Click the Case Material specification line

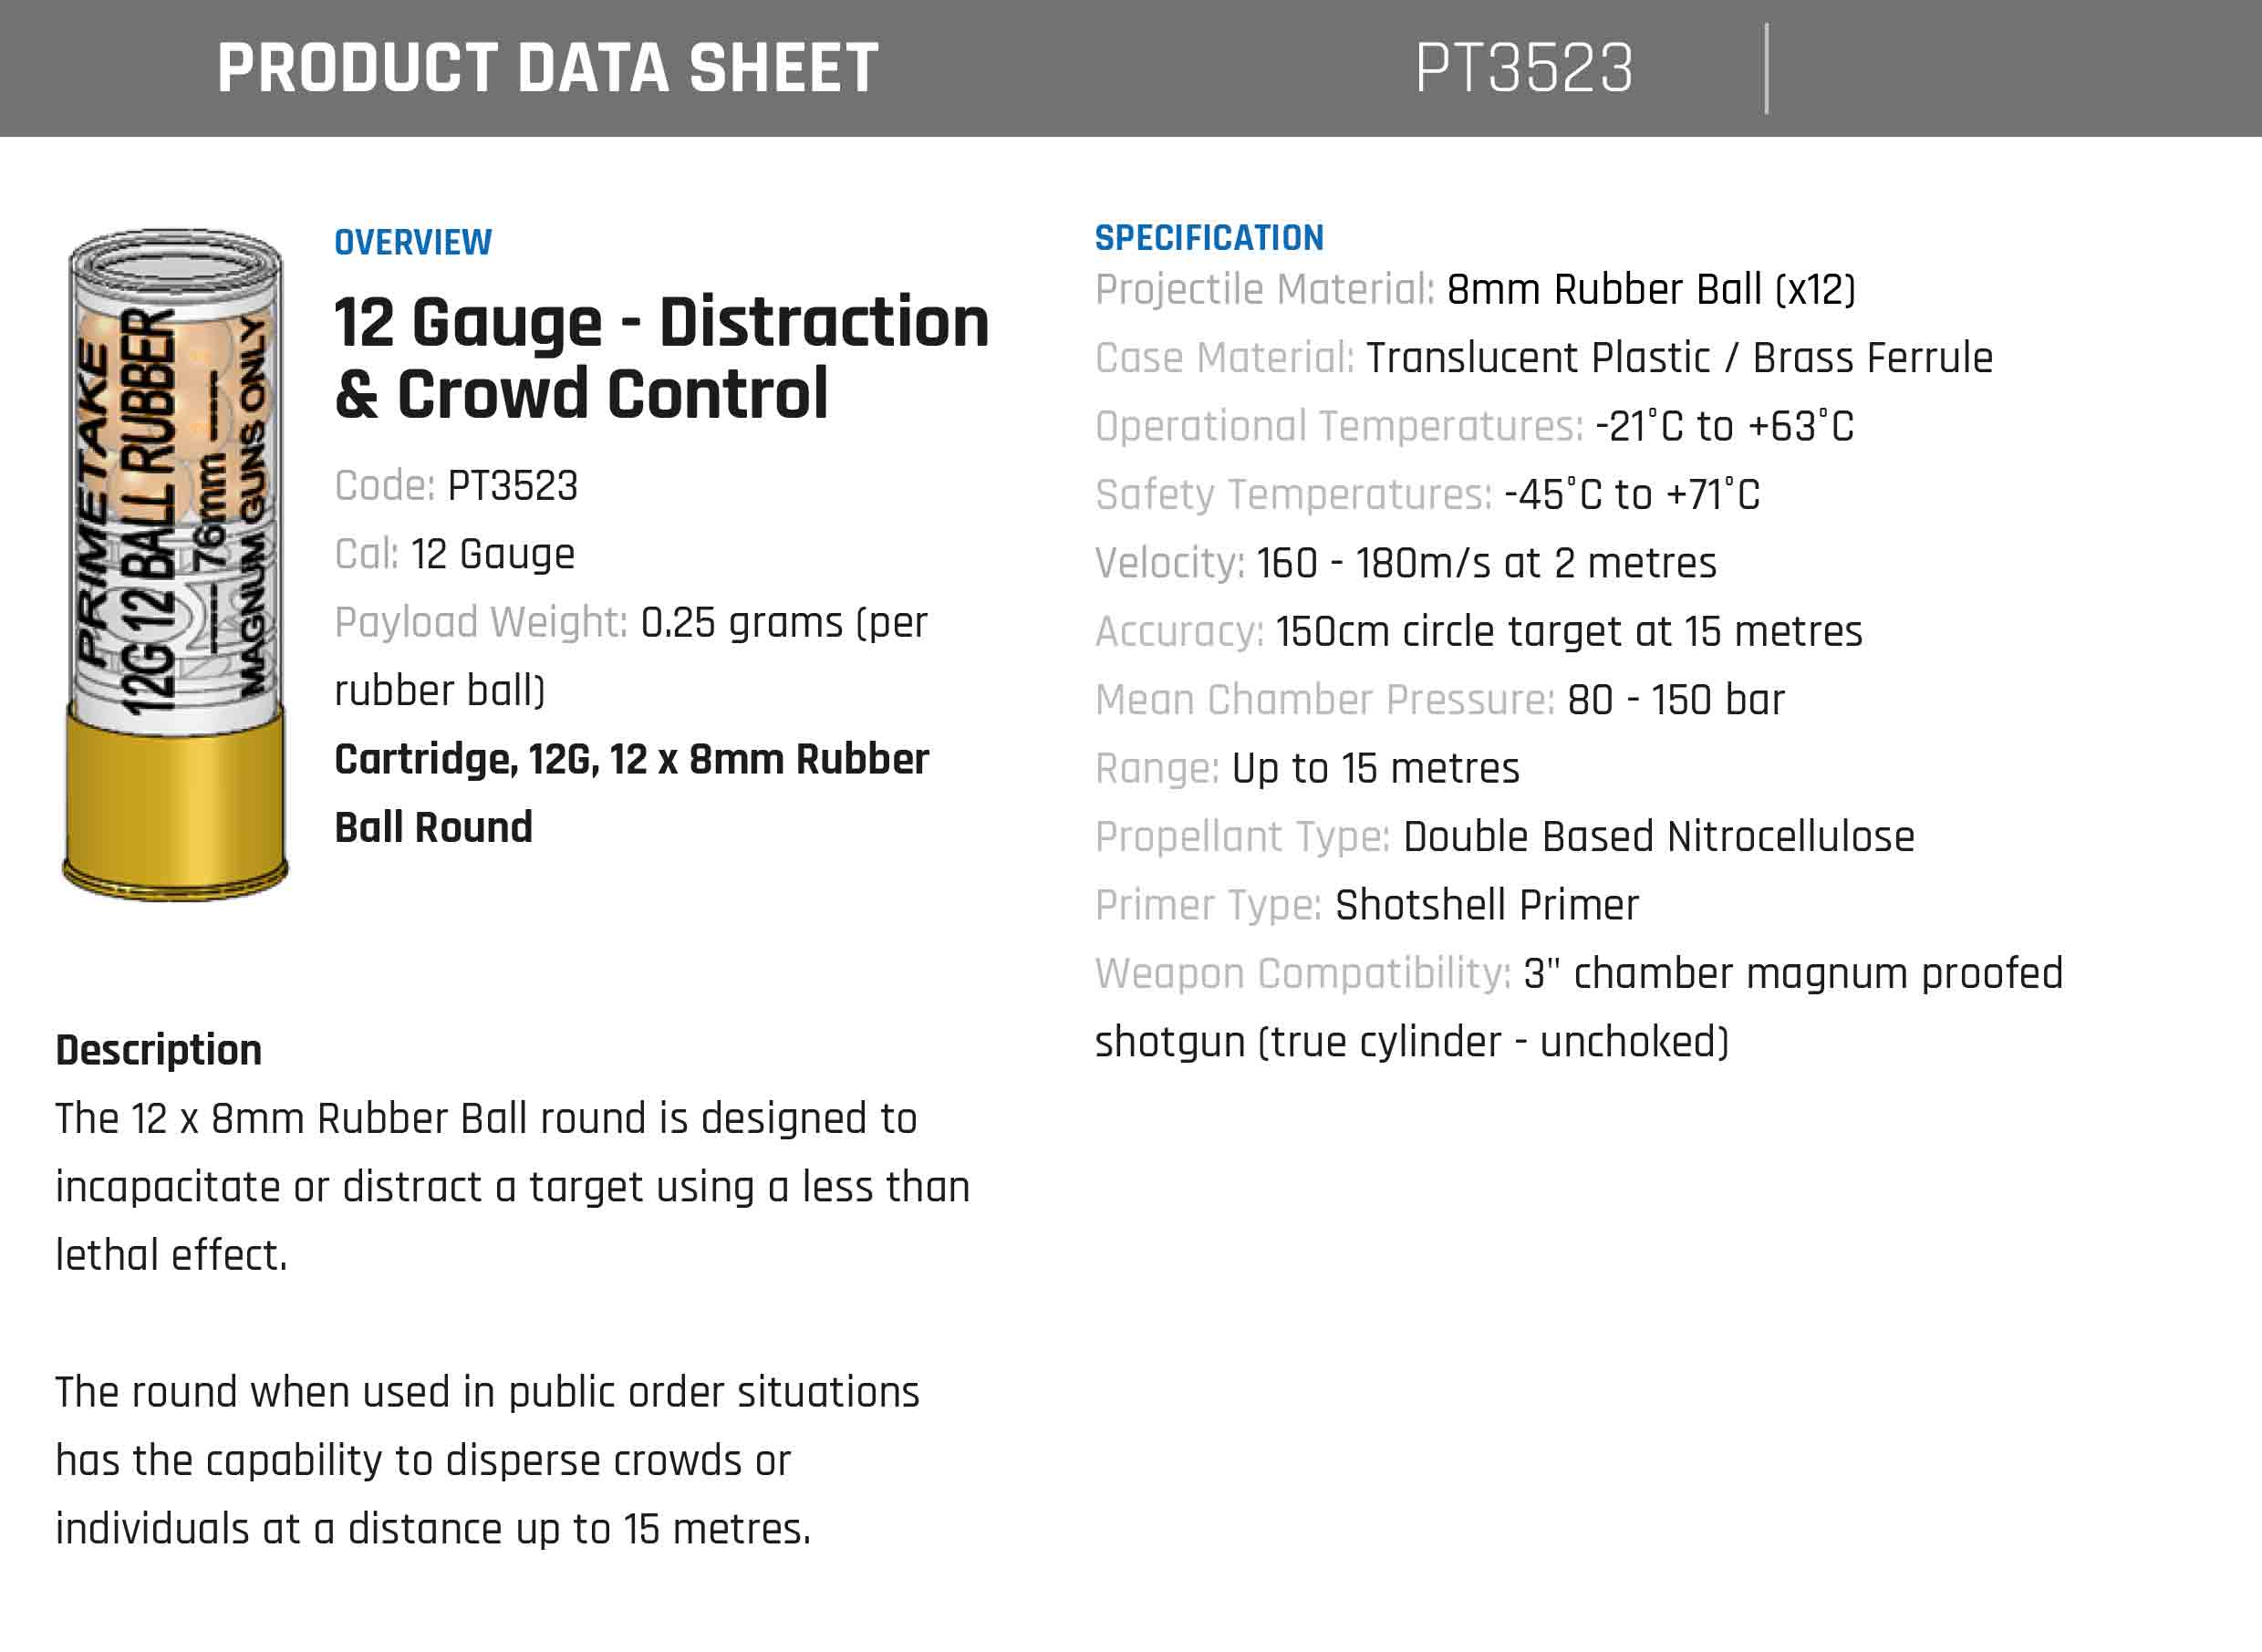point(1544,358)
